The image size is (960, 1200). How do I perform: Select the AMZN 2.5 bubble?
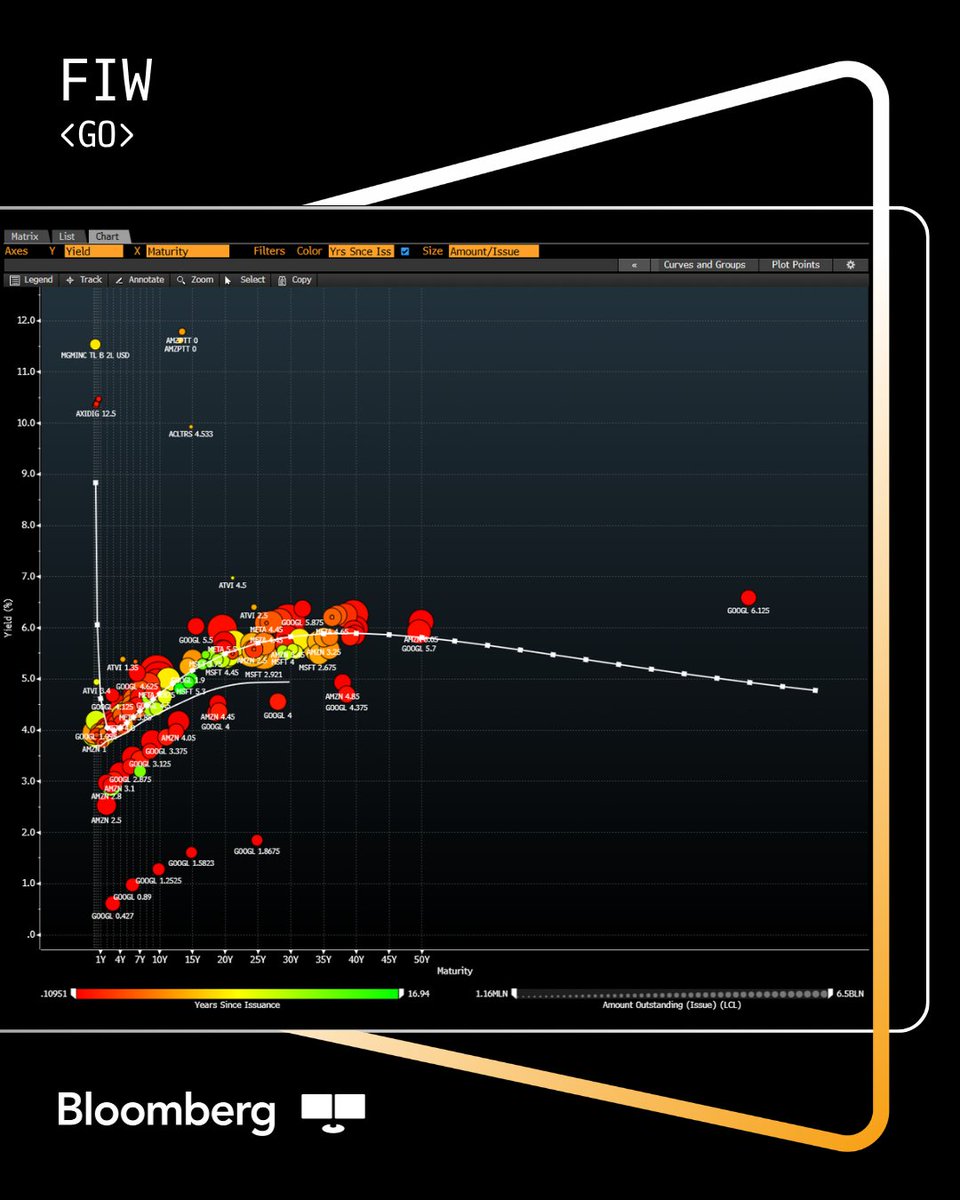[106, 806]
